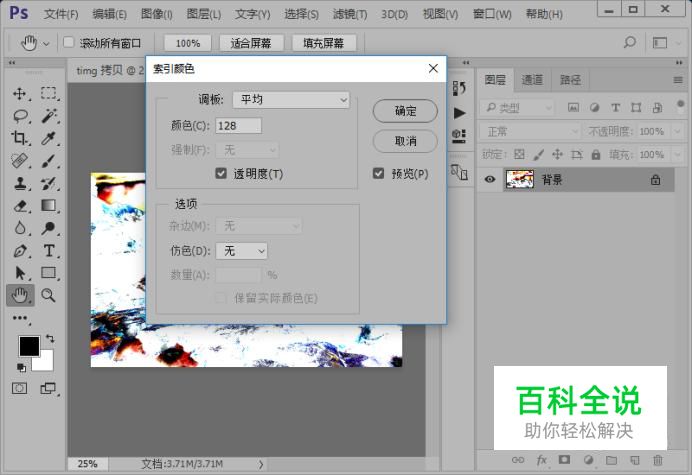The width and height of the screenshot is (692, 475).
Task: Toggle pixel layer filter icon
Action: point(573,107)
